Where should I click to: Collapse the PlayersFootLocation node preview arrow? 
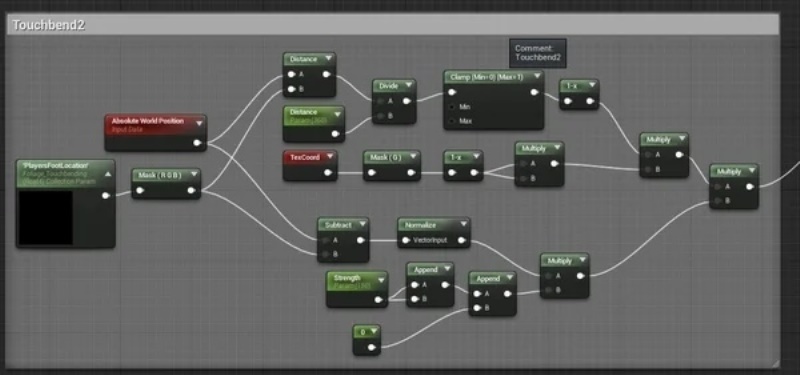click(108, 174)
